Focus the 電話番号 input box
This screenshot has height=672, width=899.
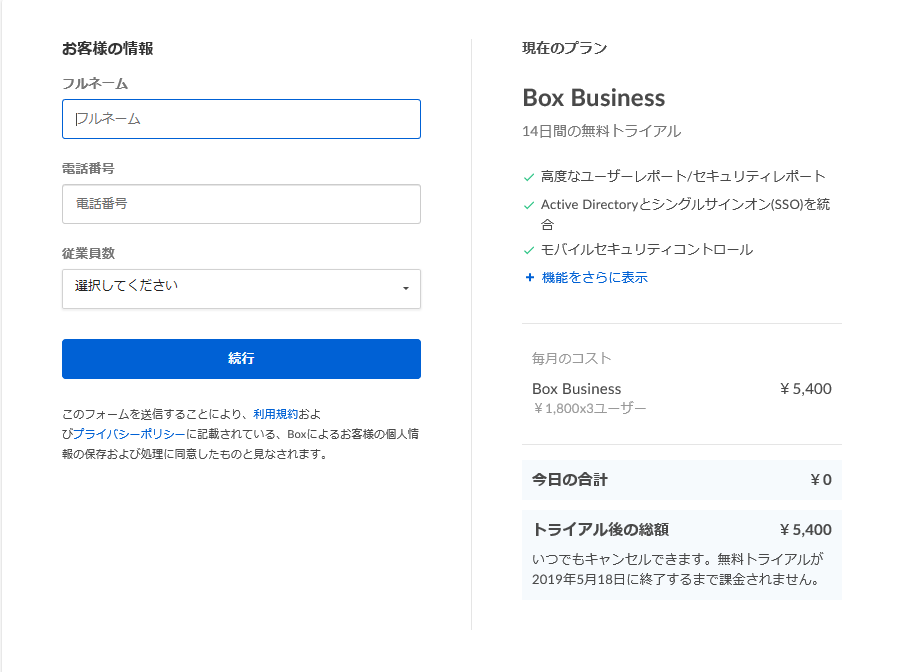click(241, 204)
